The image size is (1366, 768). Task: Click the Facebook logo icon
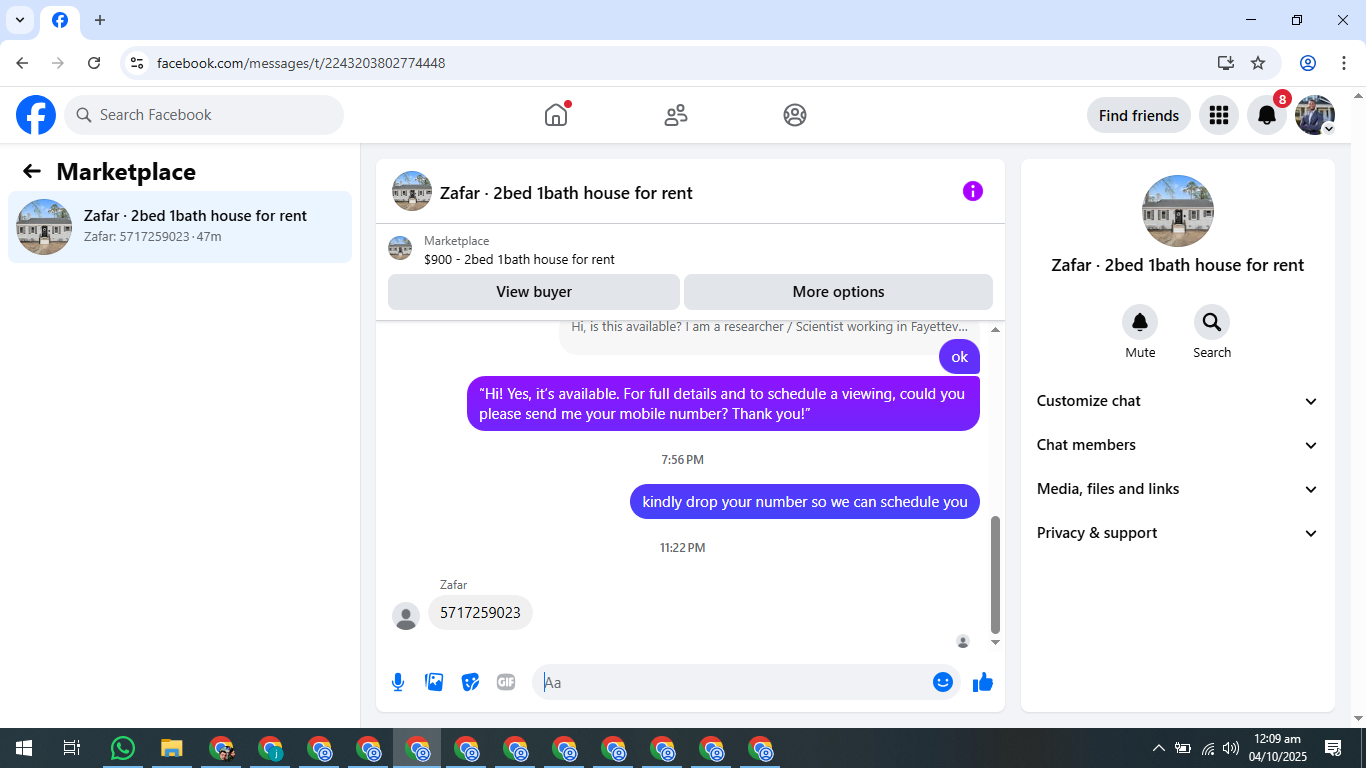point(36,115)
